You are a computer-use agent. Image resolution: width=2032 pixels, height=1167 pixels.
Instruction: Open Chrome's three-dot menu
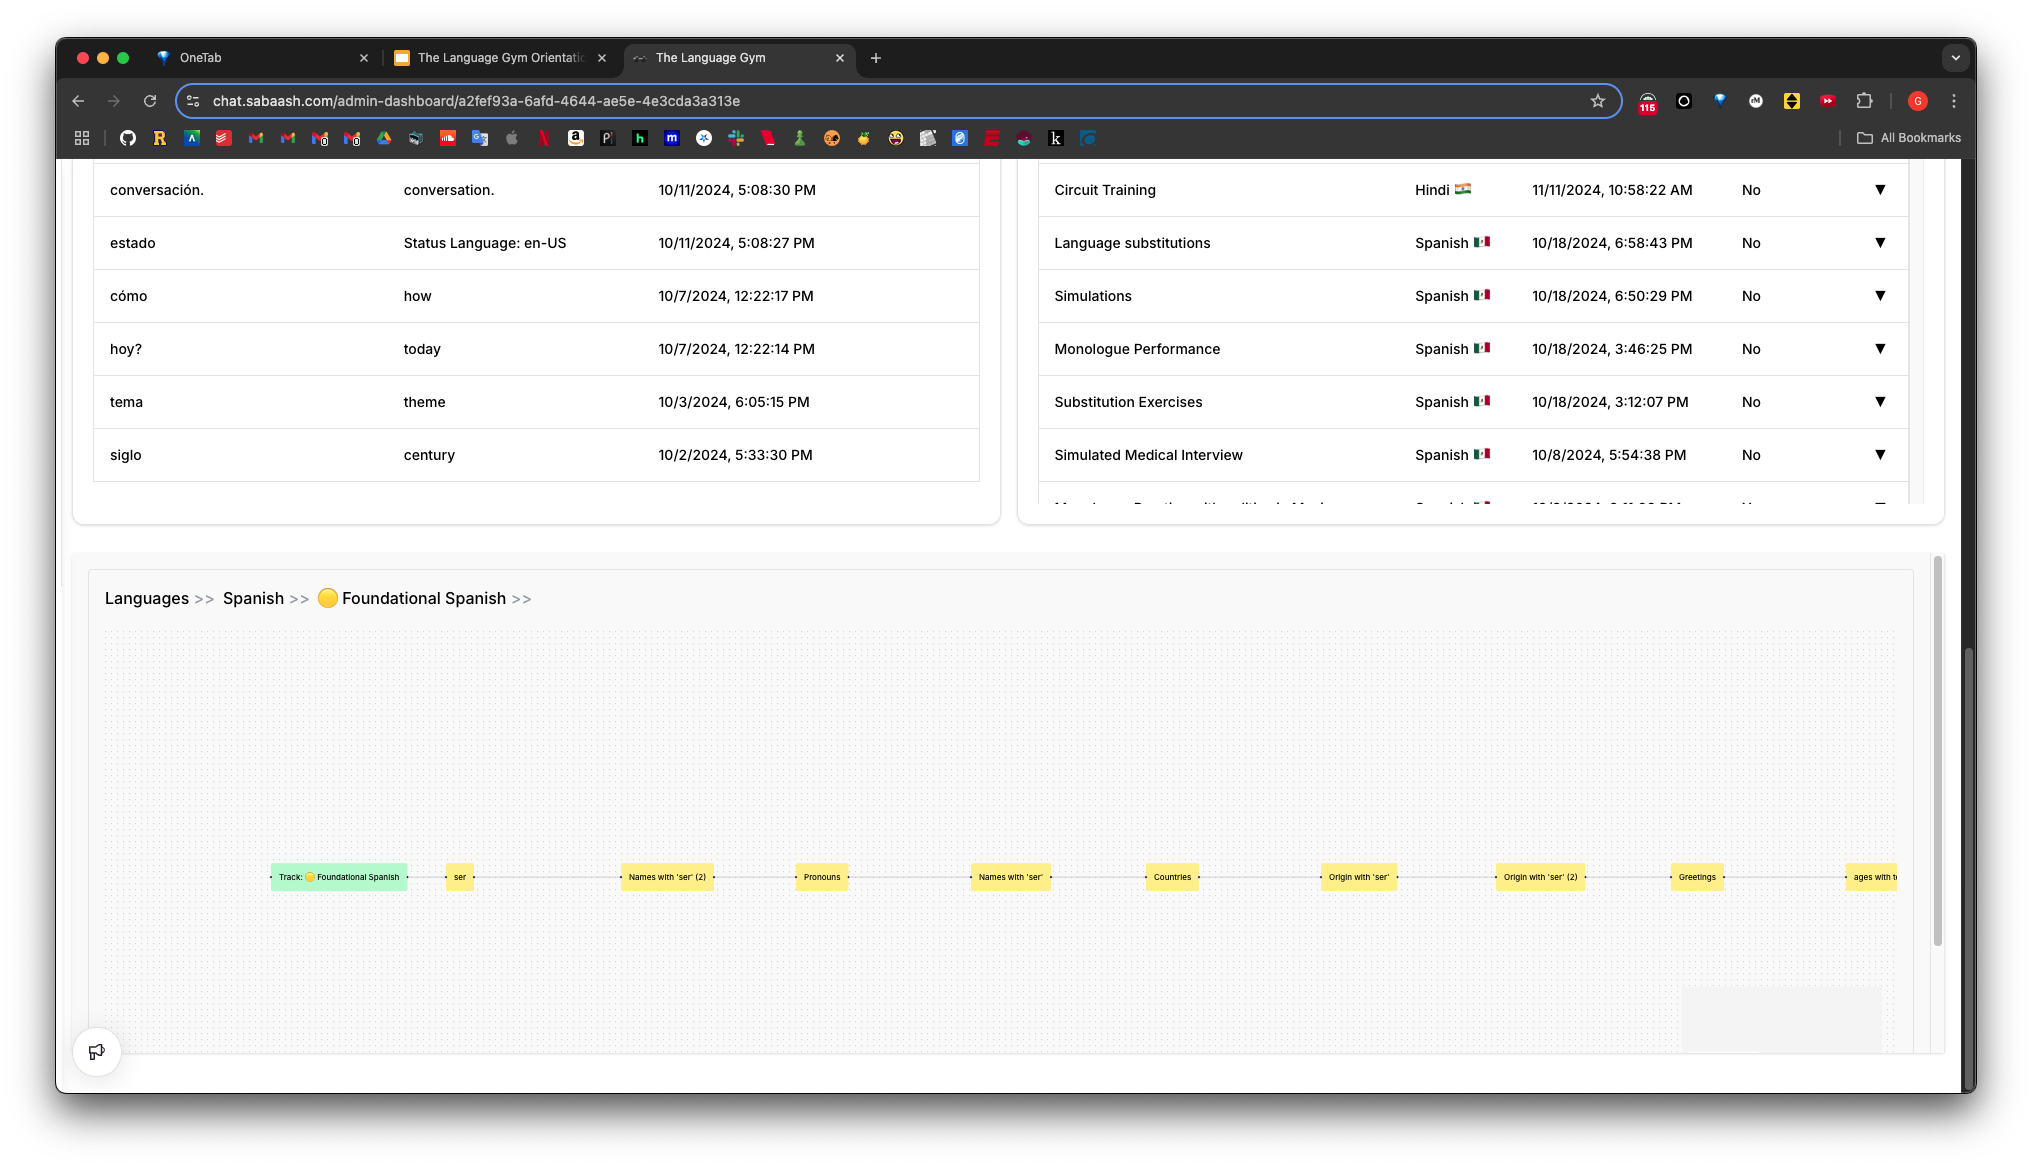1954,101
